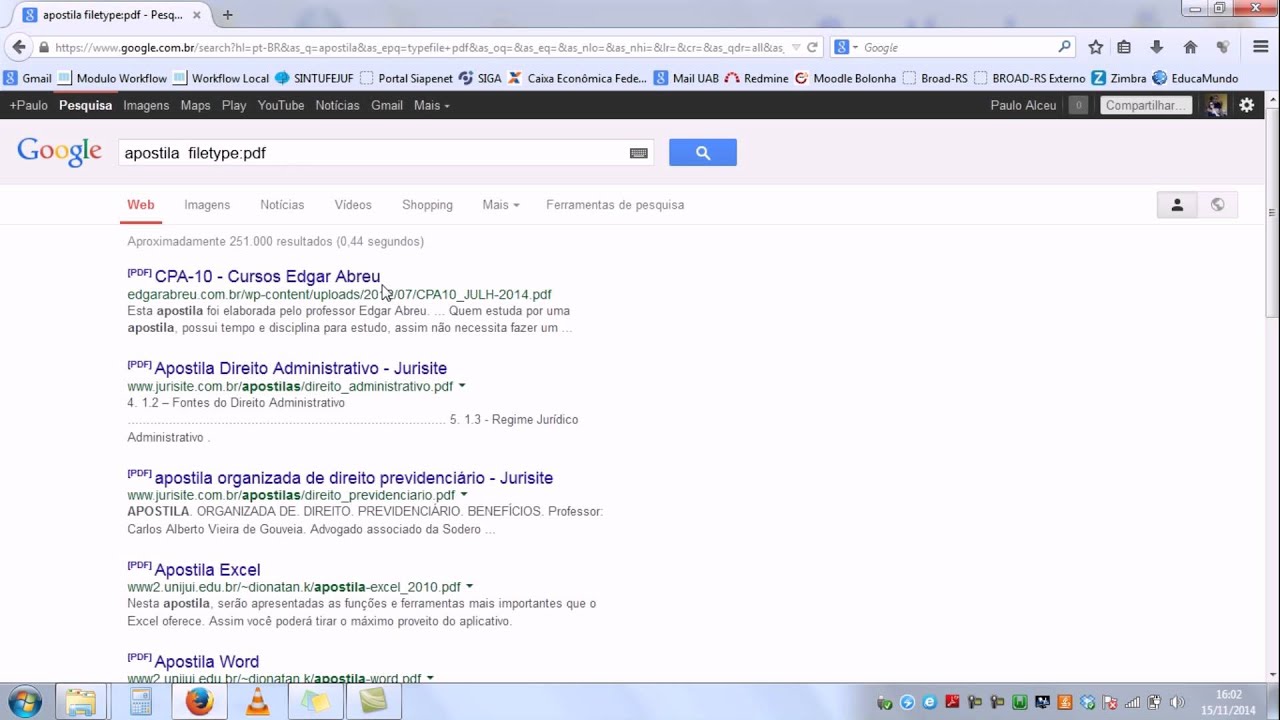Image resolution: width=1280 pixels, height=720 pixels.
Task: Open YouTube in the Google black bar
Action: tap(281, 105)
